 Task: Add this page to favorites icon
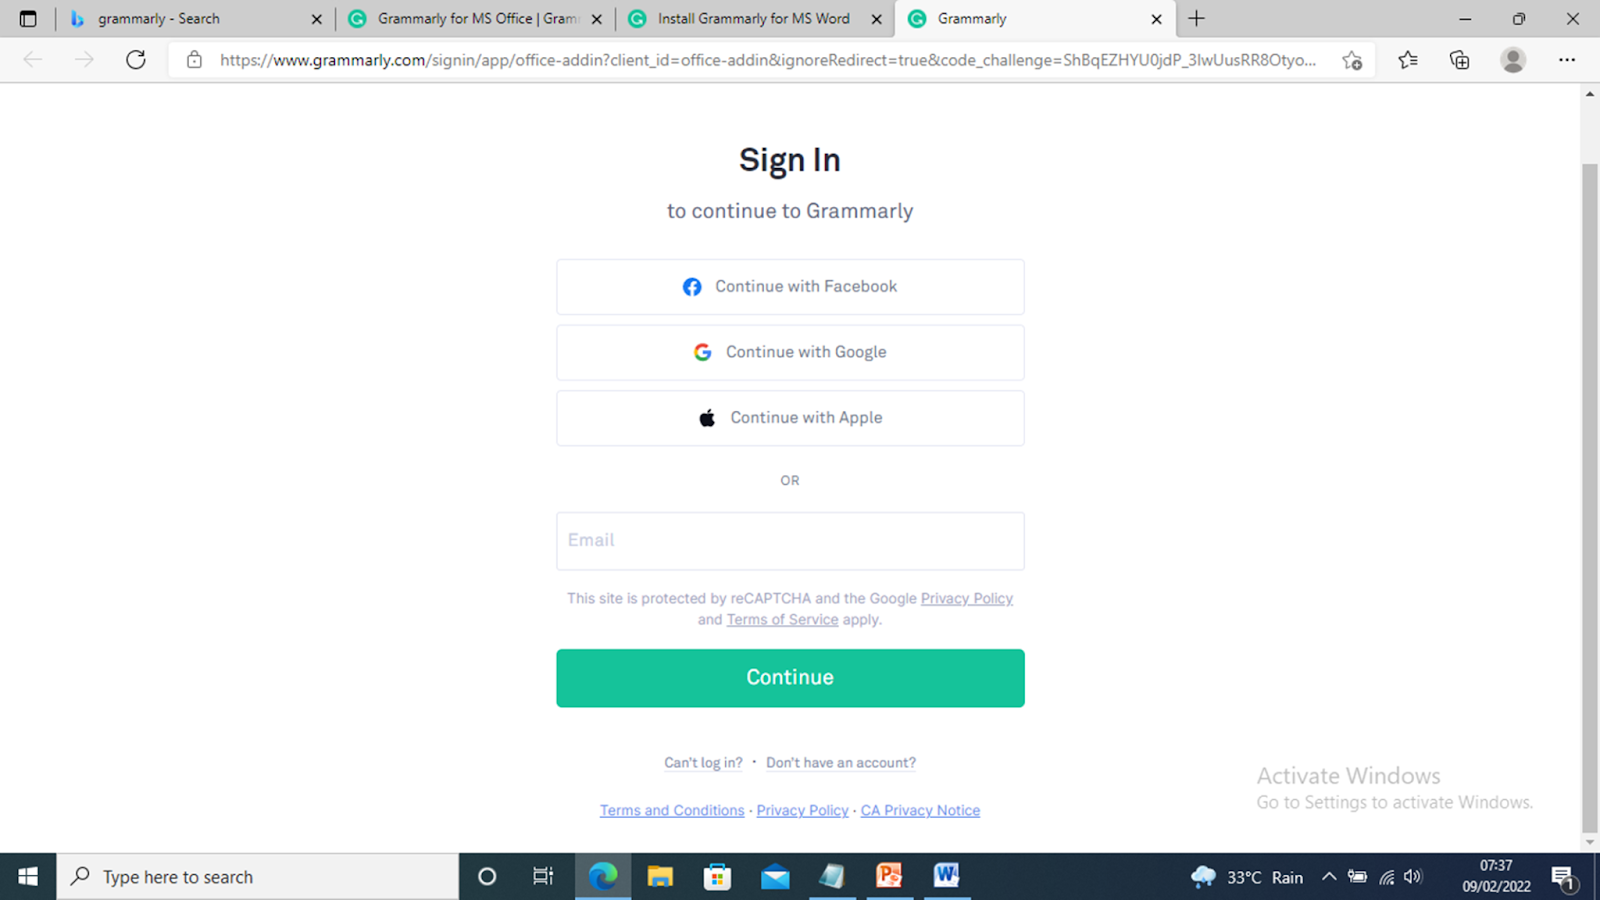tap(1352, 60)
